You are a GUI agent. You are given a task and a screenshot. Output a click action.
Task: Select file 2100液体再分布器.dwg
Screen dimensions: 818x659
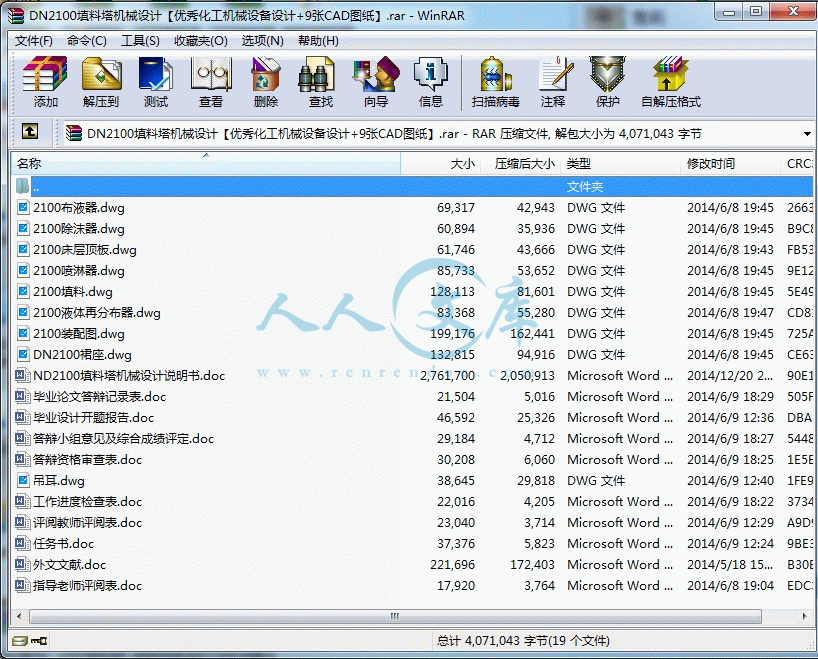97,313
